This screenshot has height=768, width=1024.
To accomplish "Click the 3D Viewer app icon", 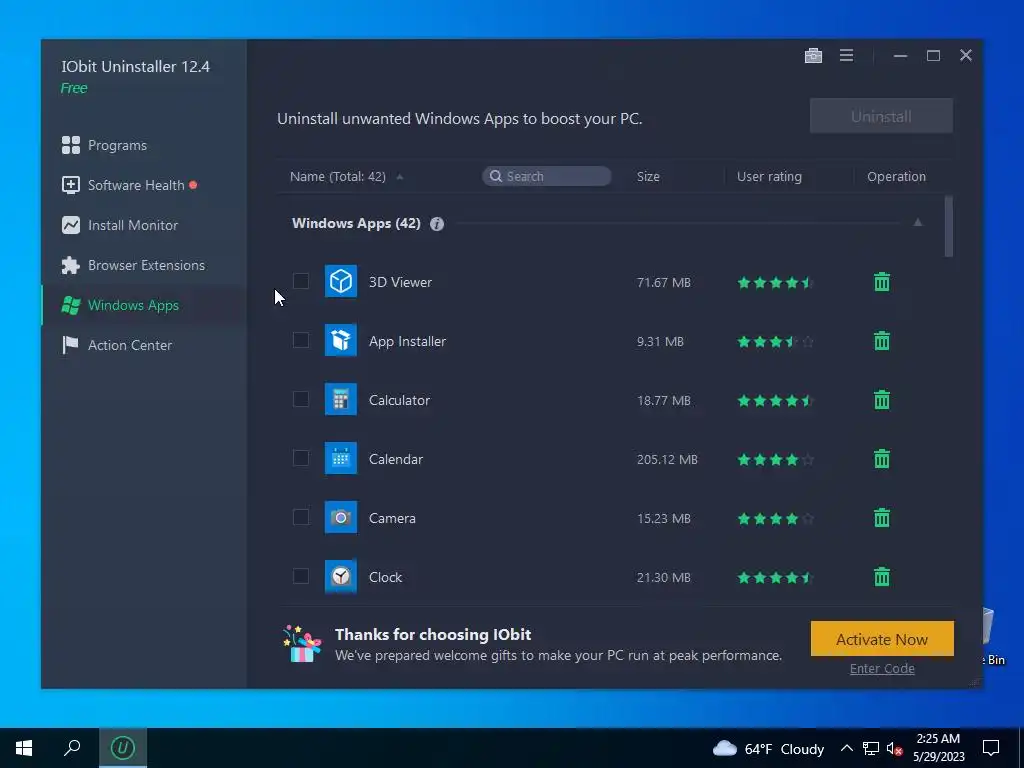I will click(x=341, y=281).
